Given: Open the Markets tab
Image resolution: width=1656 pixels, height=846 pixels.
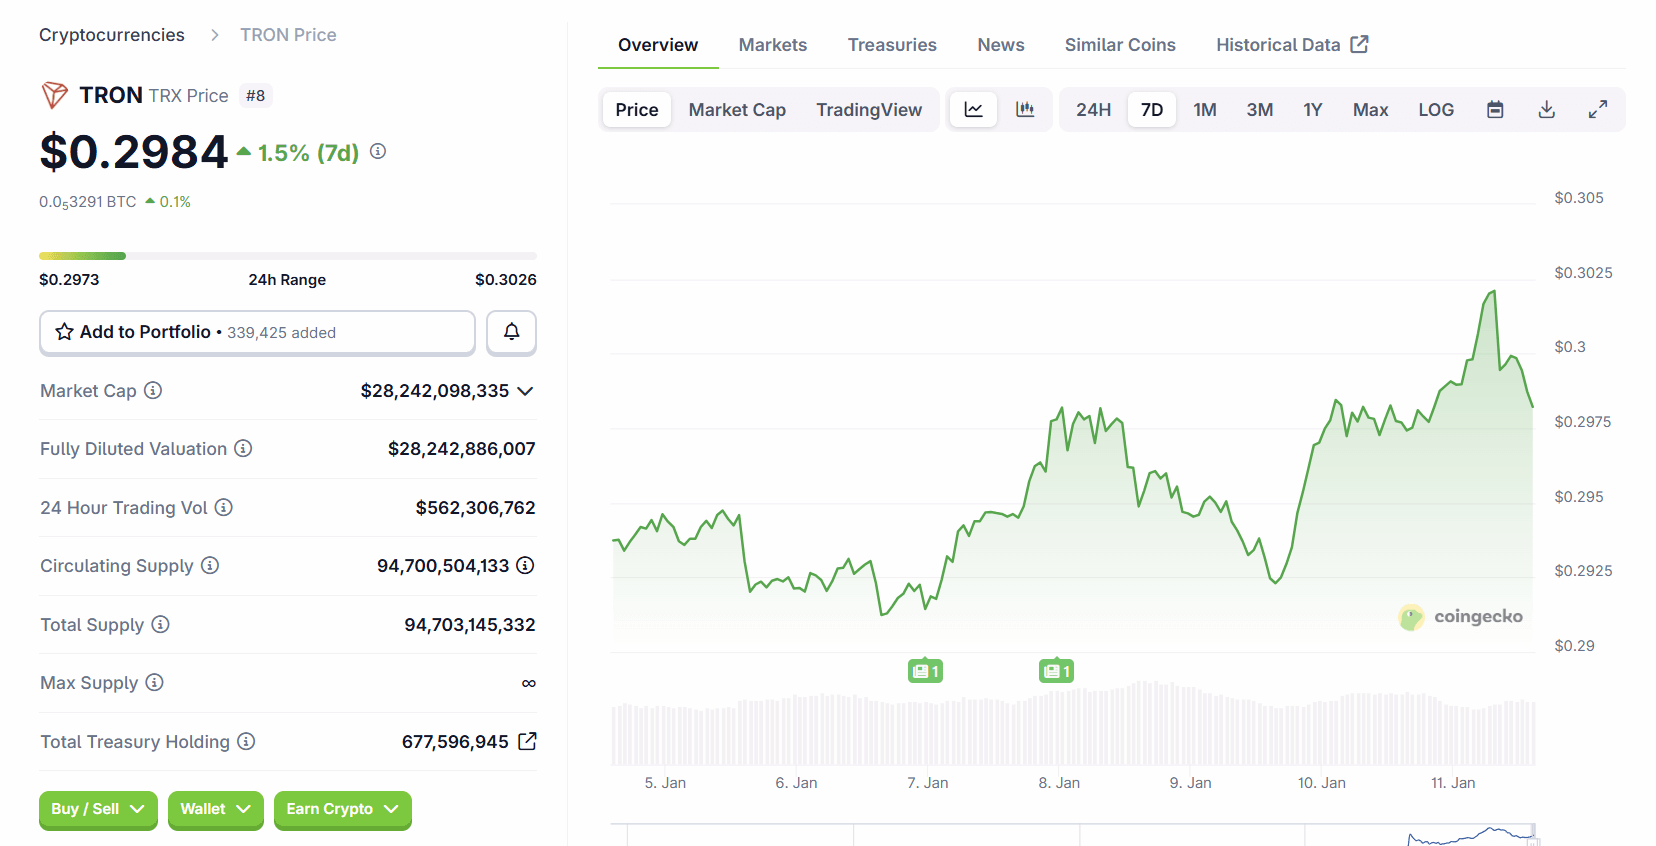Looking at the screenshot, I should [x=772, y=45].
